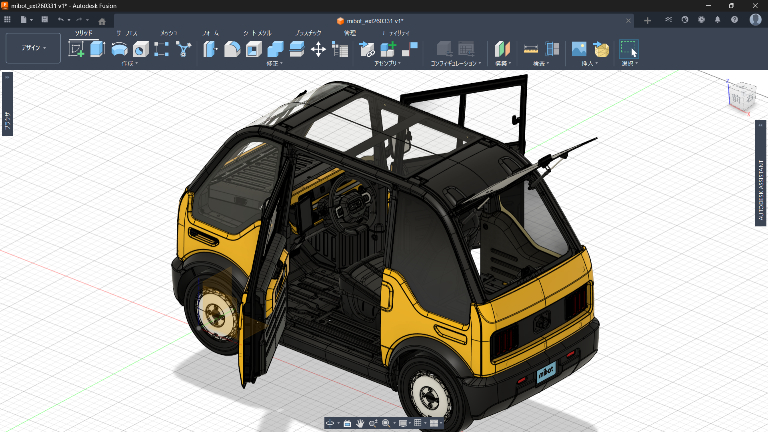Select the Shell tool icon
Screen dimensions: 768x432
[x=254, y=49]
